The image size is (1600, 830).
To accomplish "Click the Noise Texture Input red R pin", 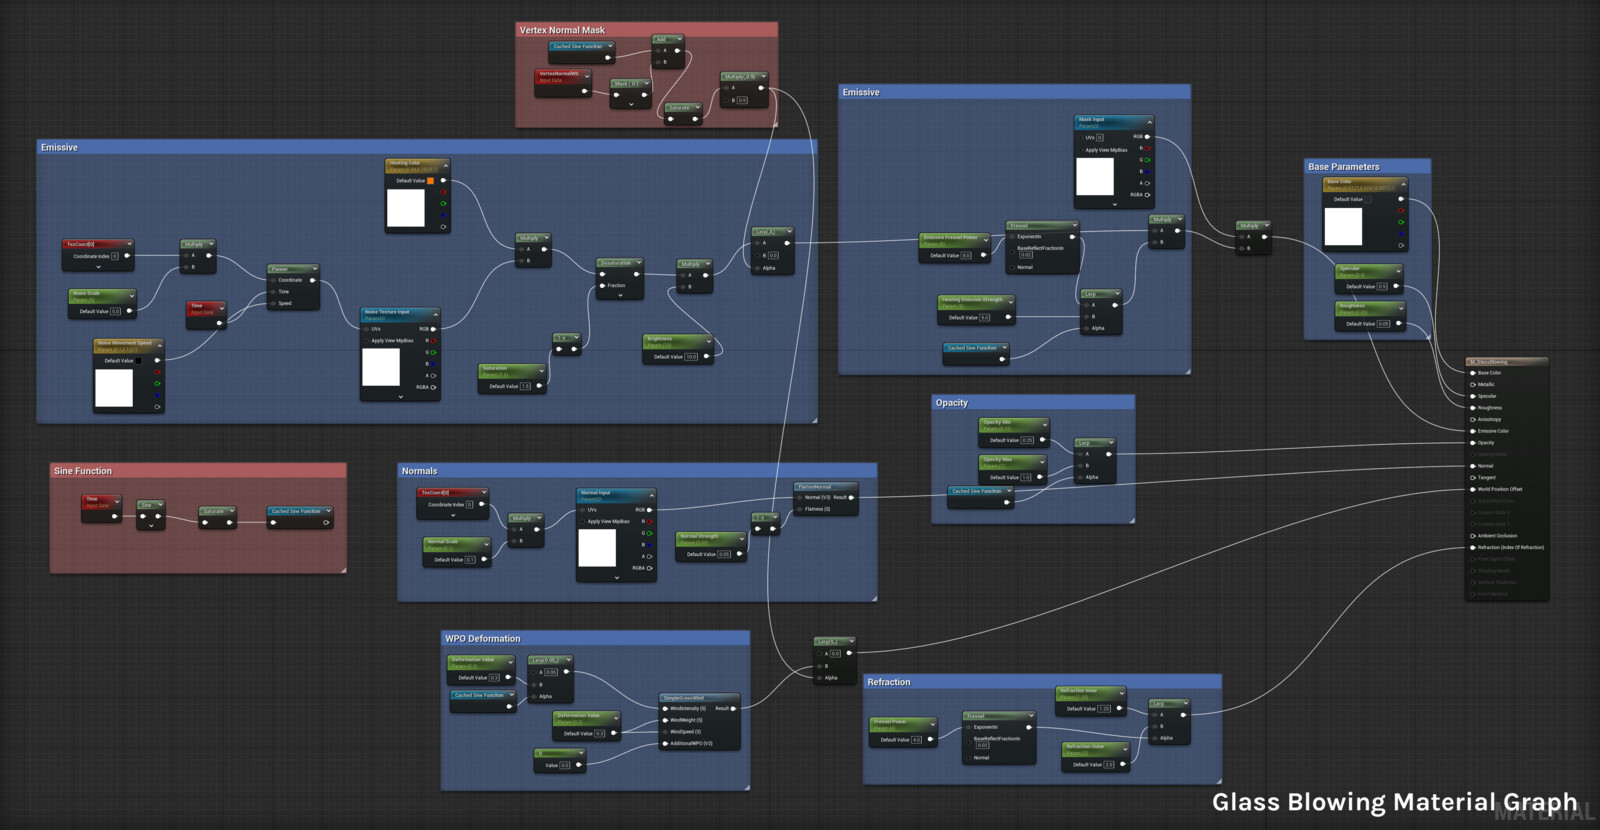I will click(x=433, y=341).
